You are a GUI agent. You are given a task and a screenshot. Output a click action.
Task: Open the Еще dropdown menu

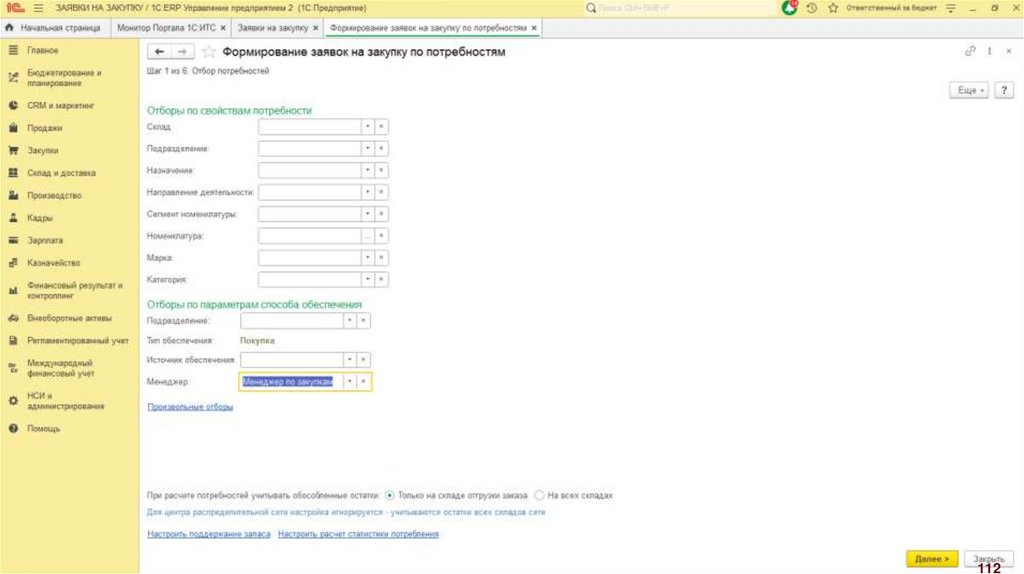coord(969,90)
